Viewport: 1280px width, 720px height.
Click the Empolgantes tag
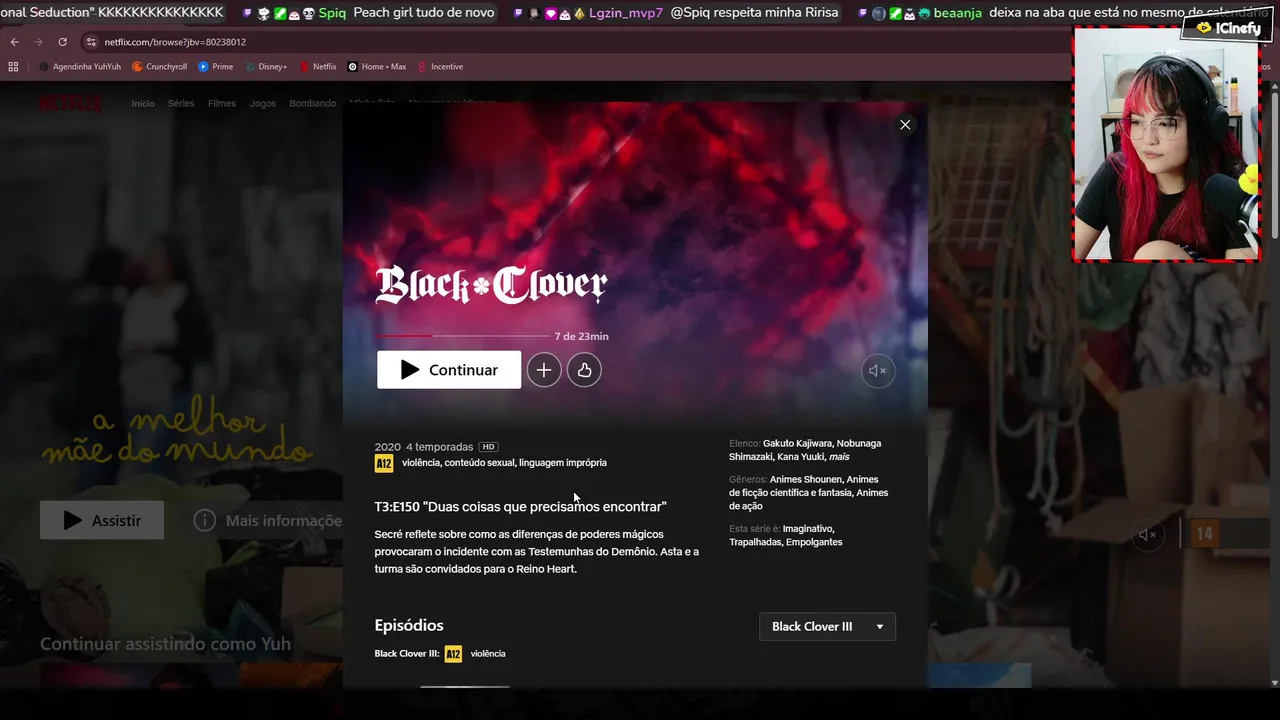pyautogui.click(x=814, y=542)
